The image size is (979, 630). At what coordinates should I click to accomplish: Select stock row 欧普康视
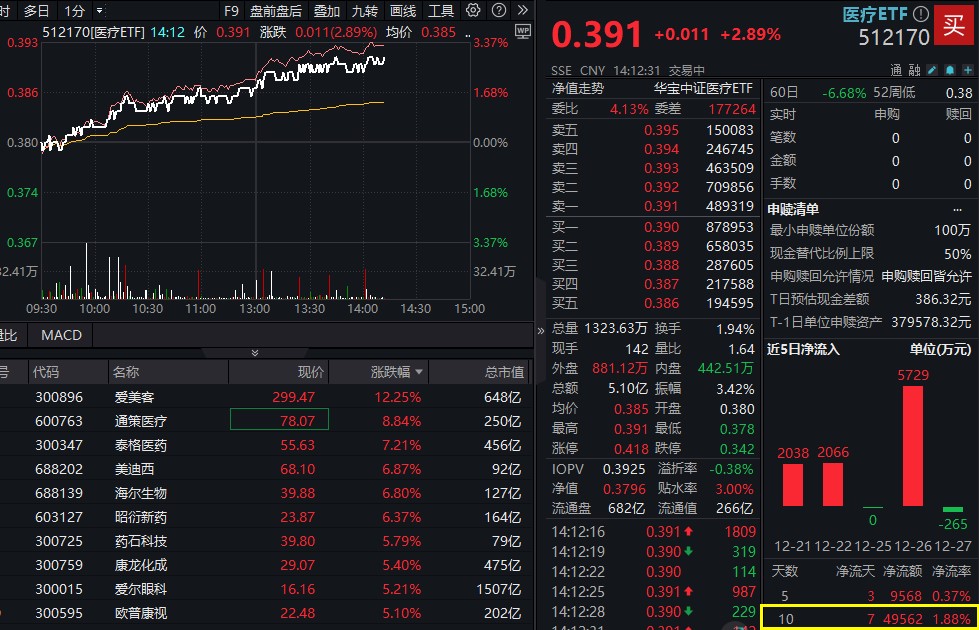267,613
